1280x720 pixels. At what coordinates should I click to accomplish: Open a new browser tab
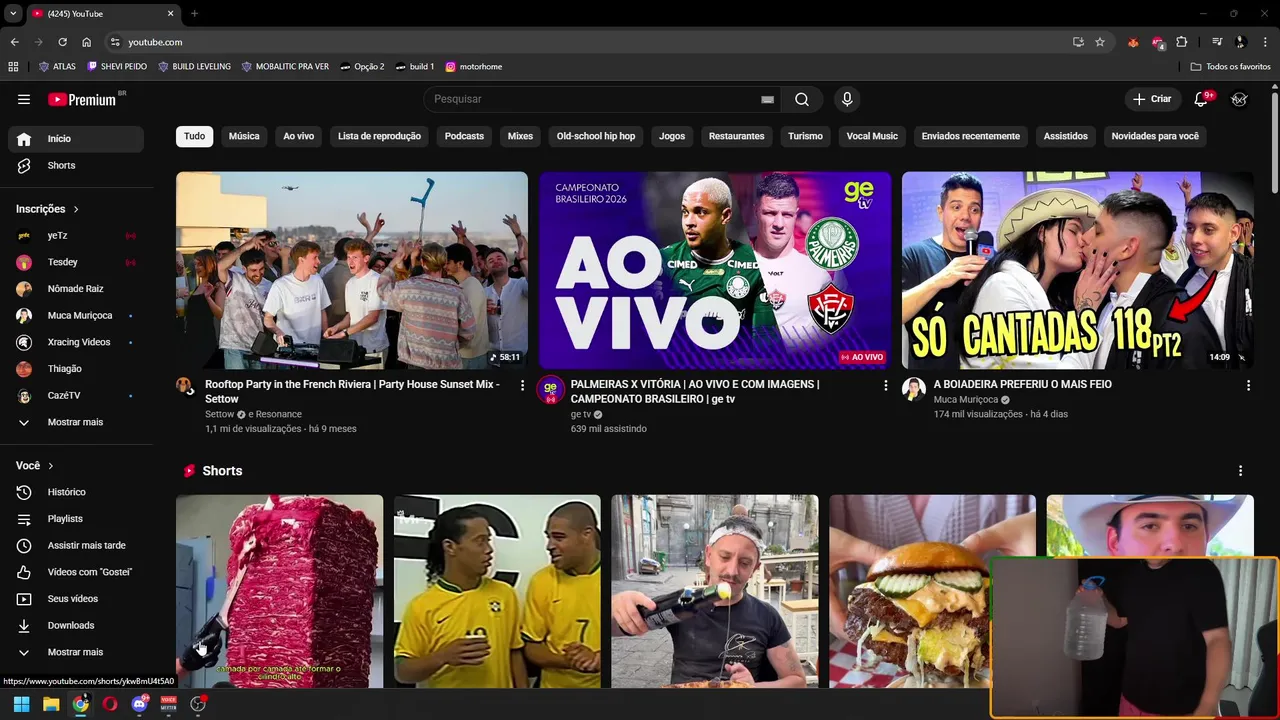(194, 13)
